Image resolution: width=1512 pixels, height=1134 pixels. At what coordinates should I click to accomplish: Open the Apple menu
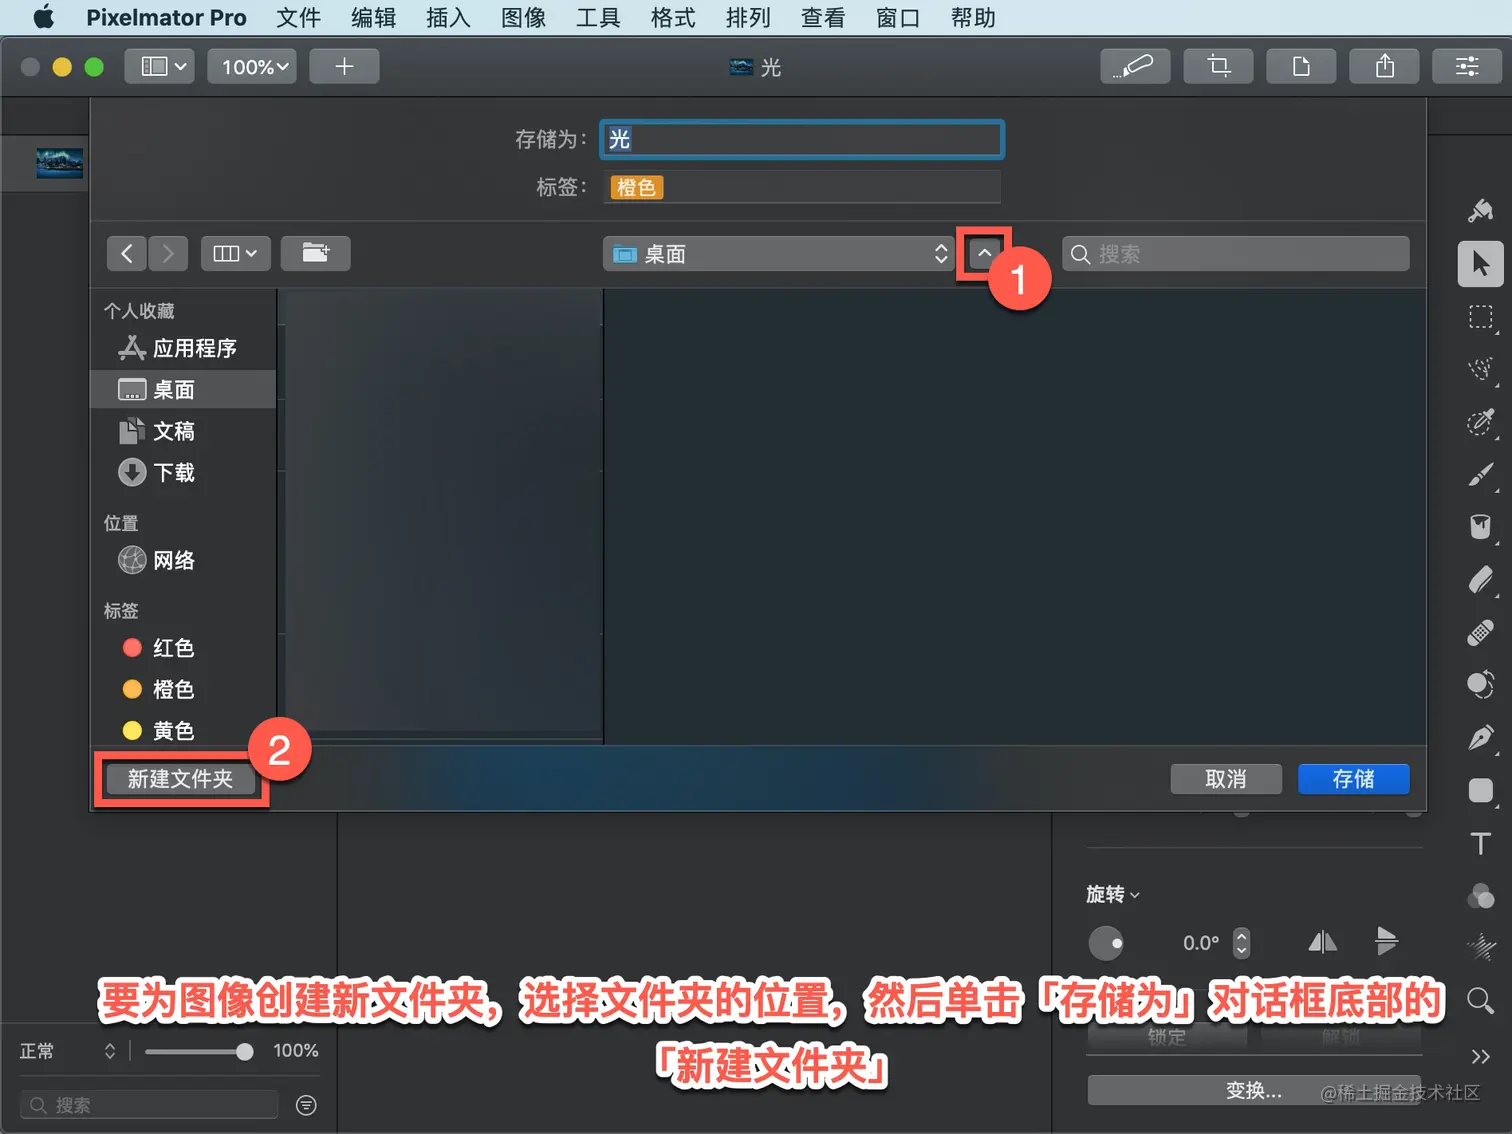tap(43, 17)
